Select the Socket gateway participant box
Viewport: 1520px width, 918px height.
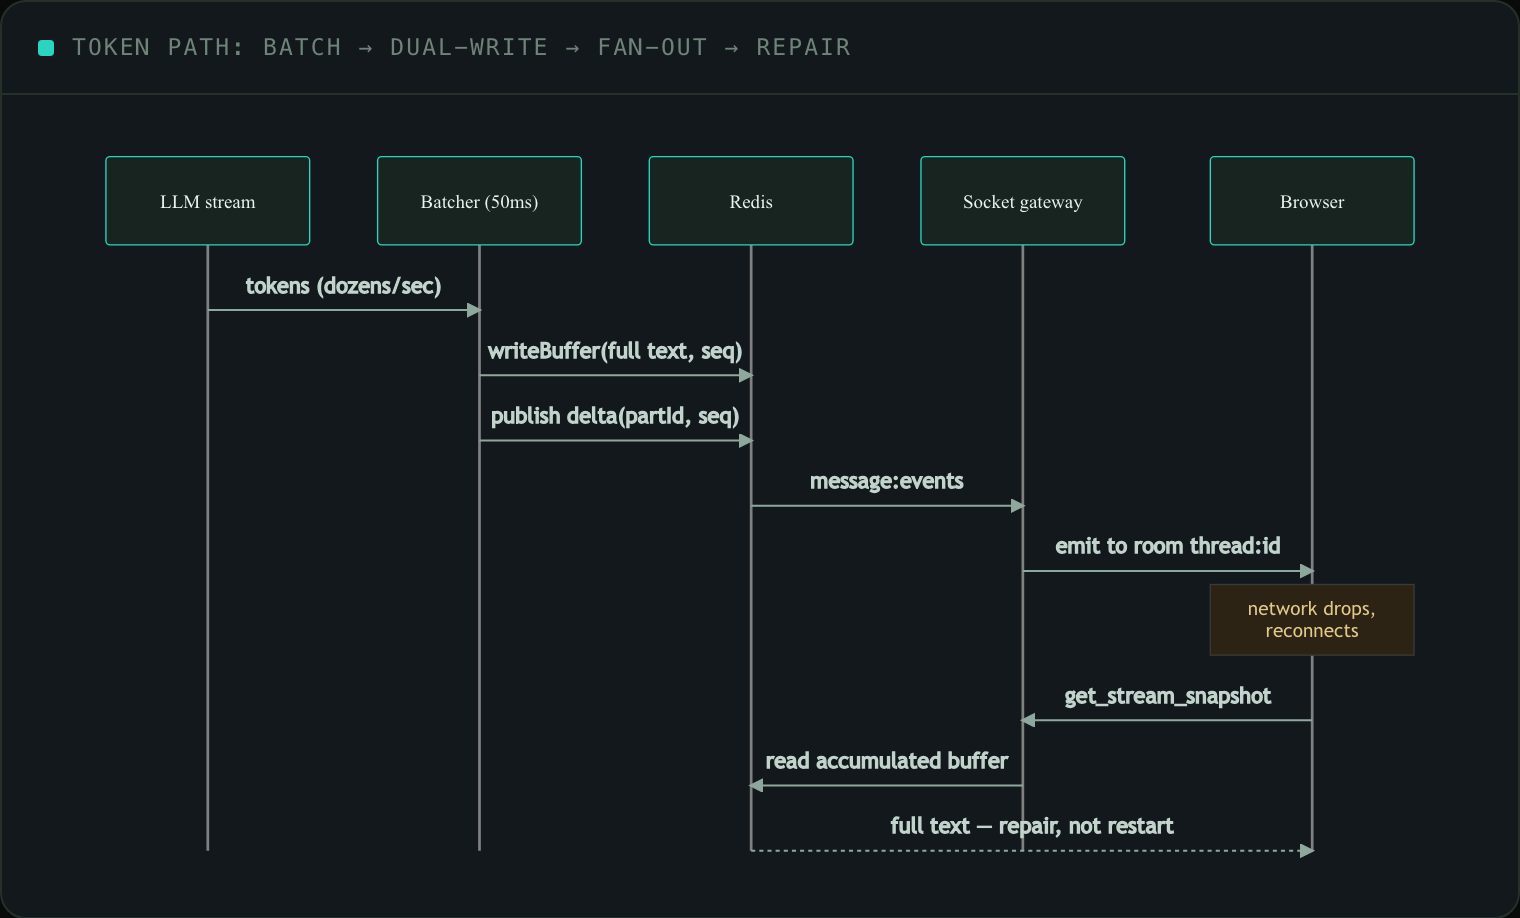click(x=1023, y=201)
